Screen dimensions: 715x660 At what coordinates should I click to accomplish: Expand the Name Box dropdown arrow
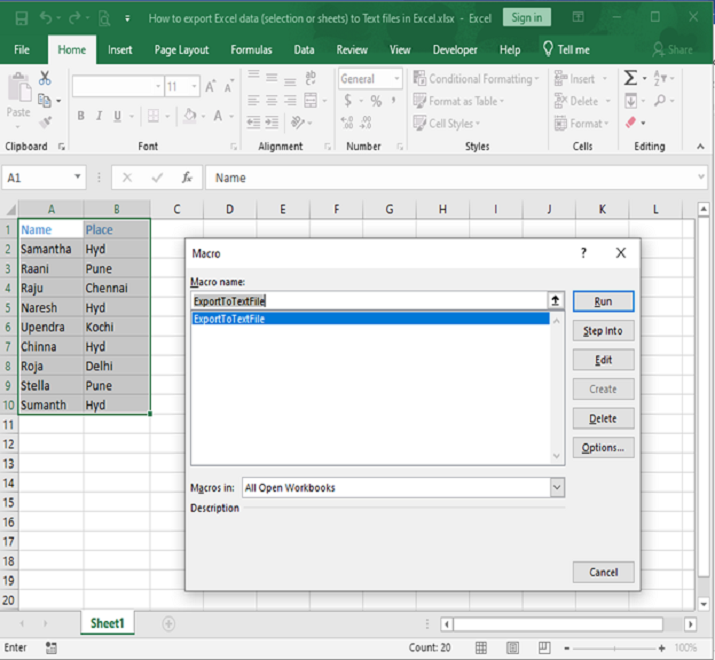[78, 178]
